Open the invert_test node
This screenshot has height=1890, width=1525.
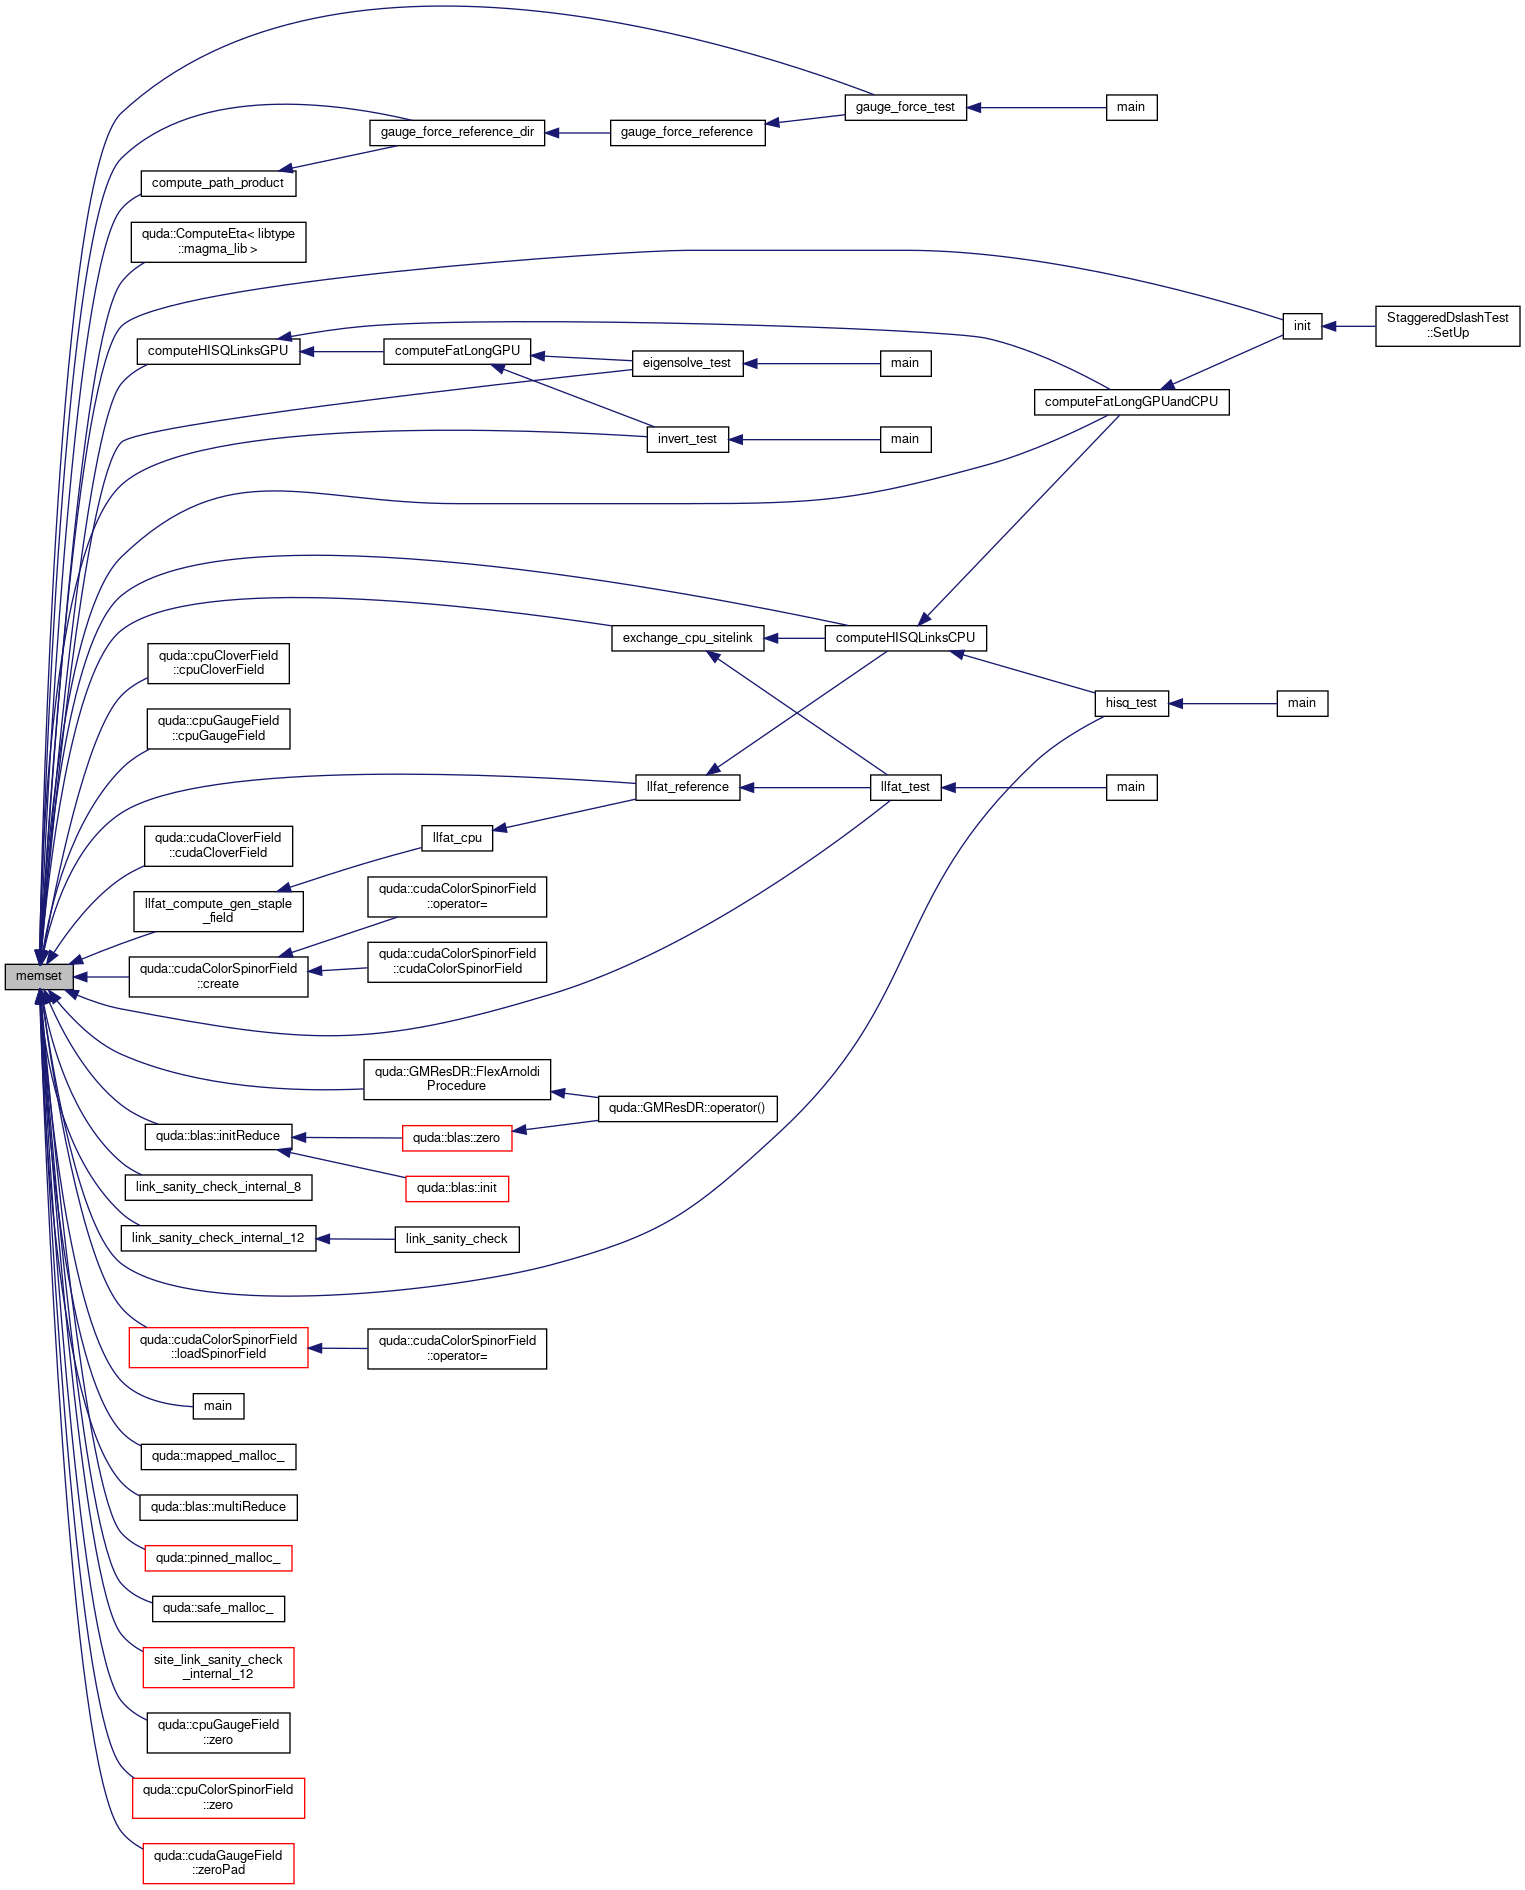687,439
